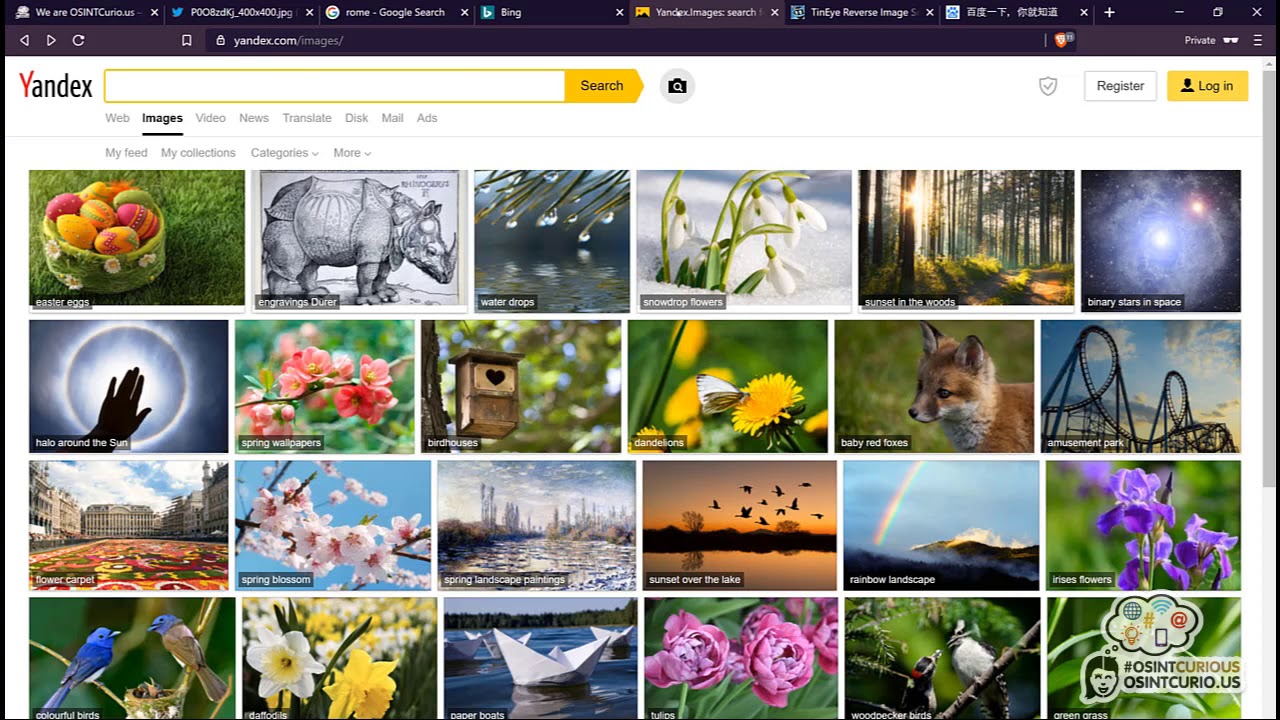Reload the page with the refresh icon
Screen dimensions: 1280x720
tap(79, 40)
